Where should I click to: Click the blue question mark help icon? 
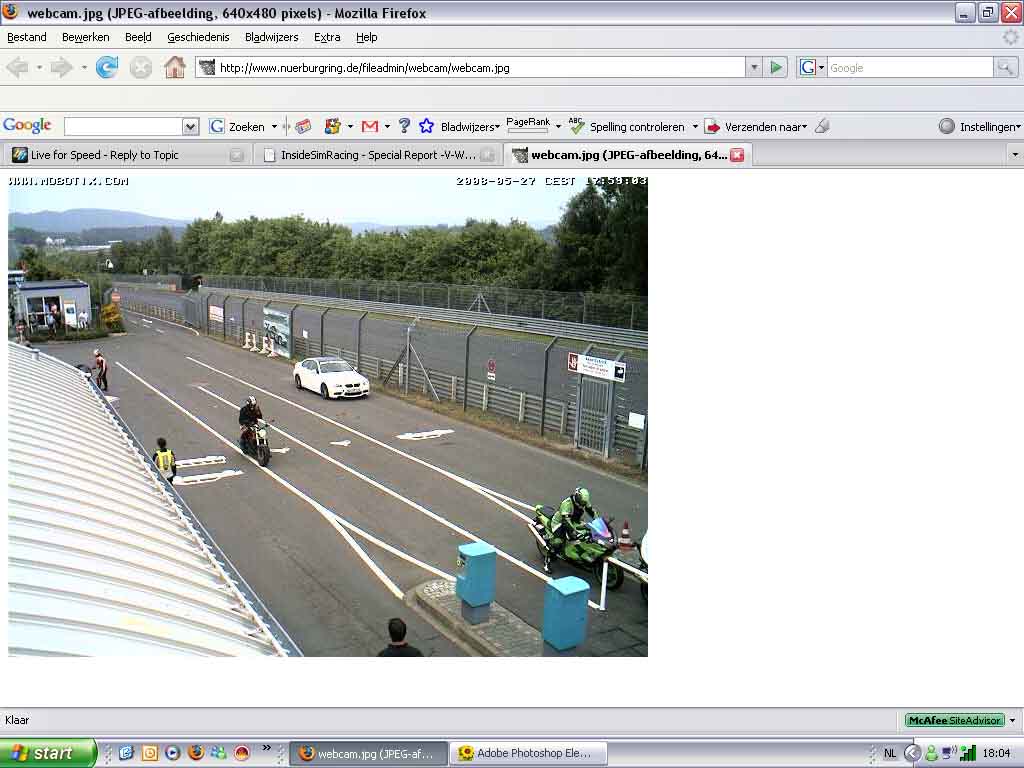(404, 126)
